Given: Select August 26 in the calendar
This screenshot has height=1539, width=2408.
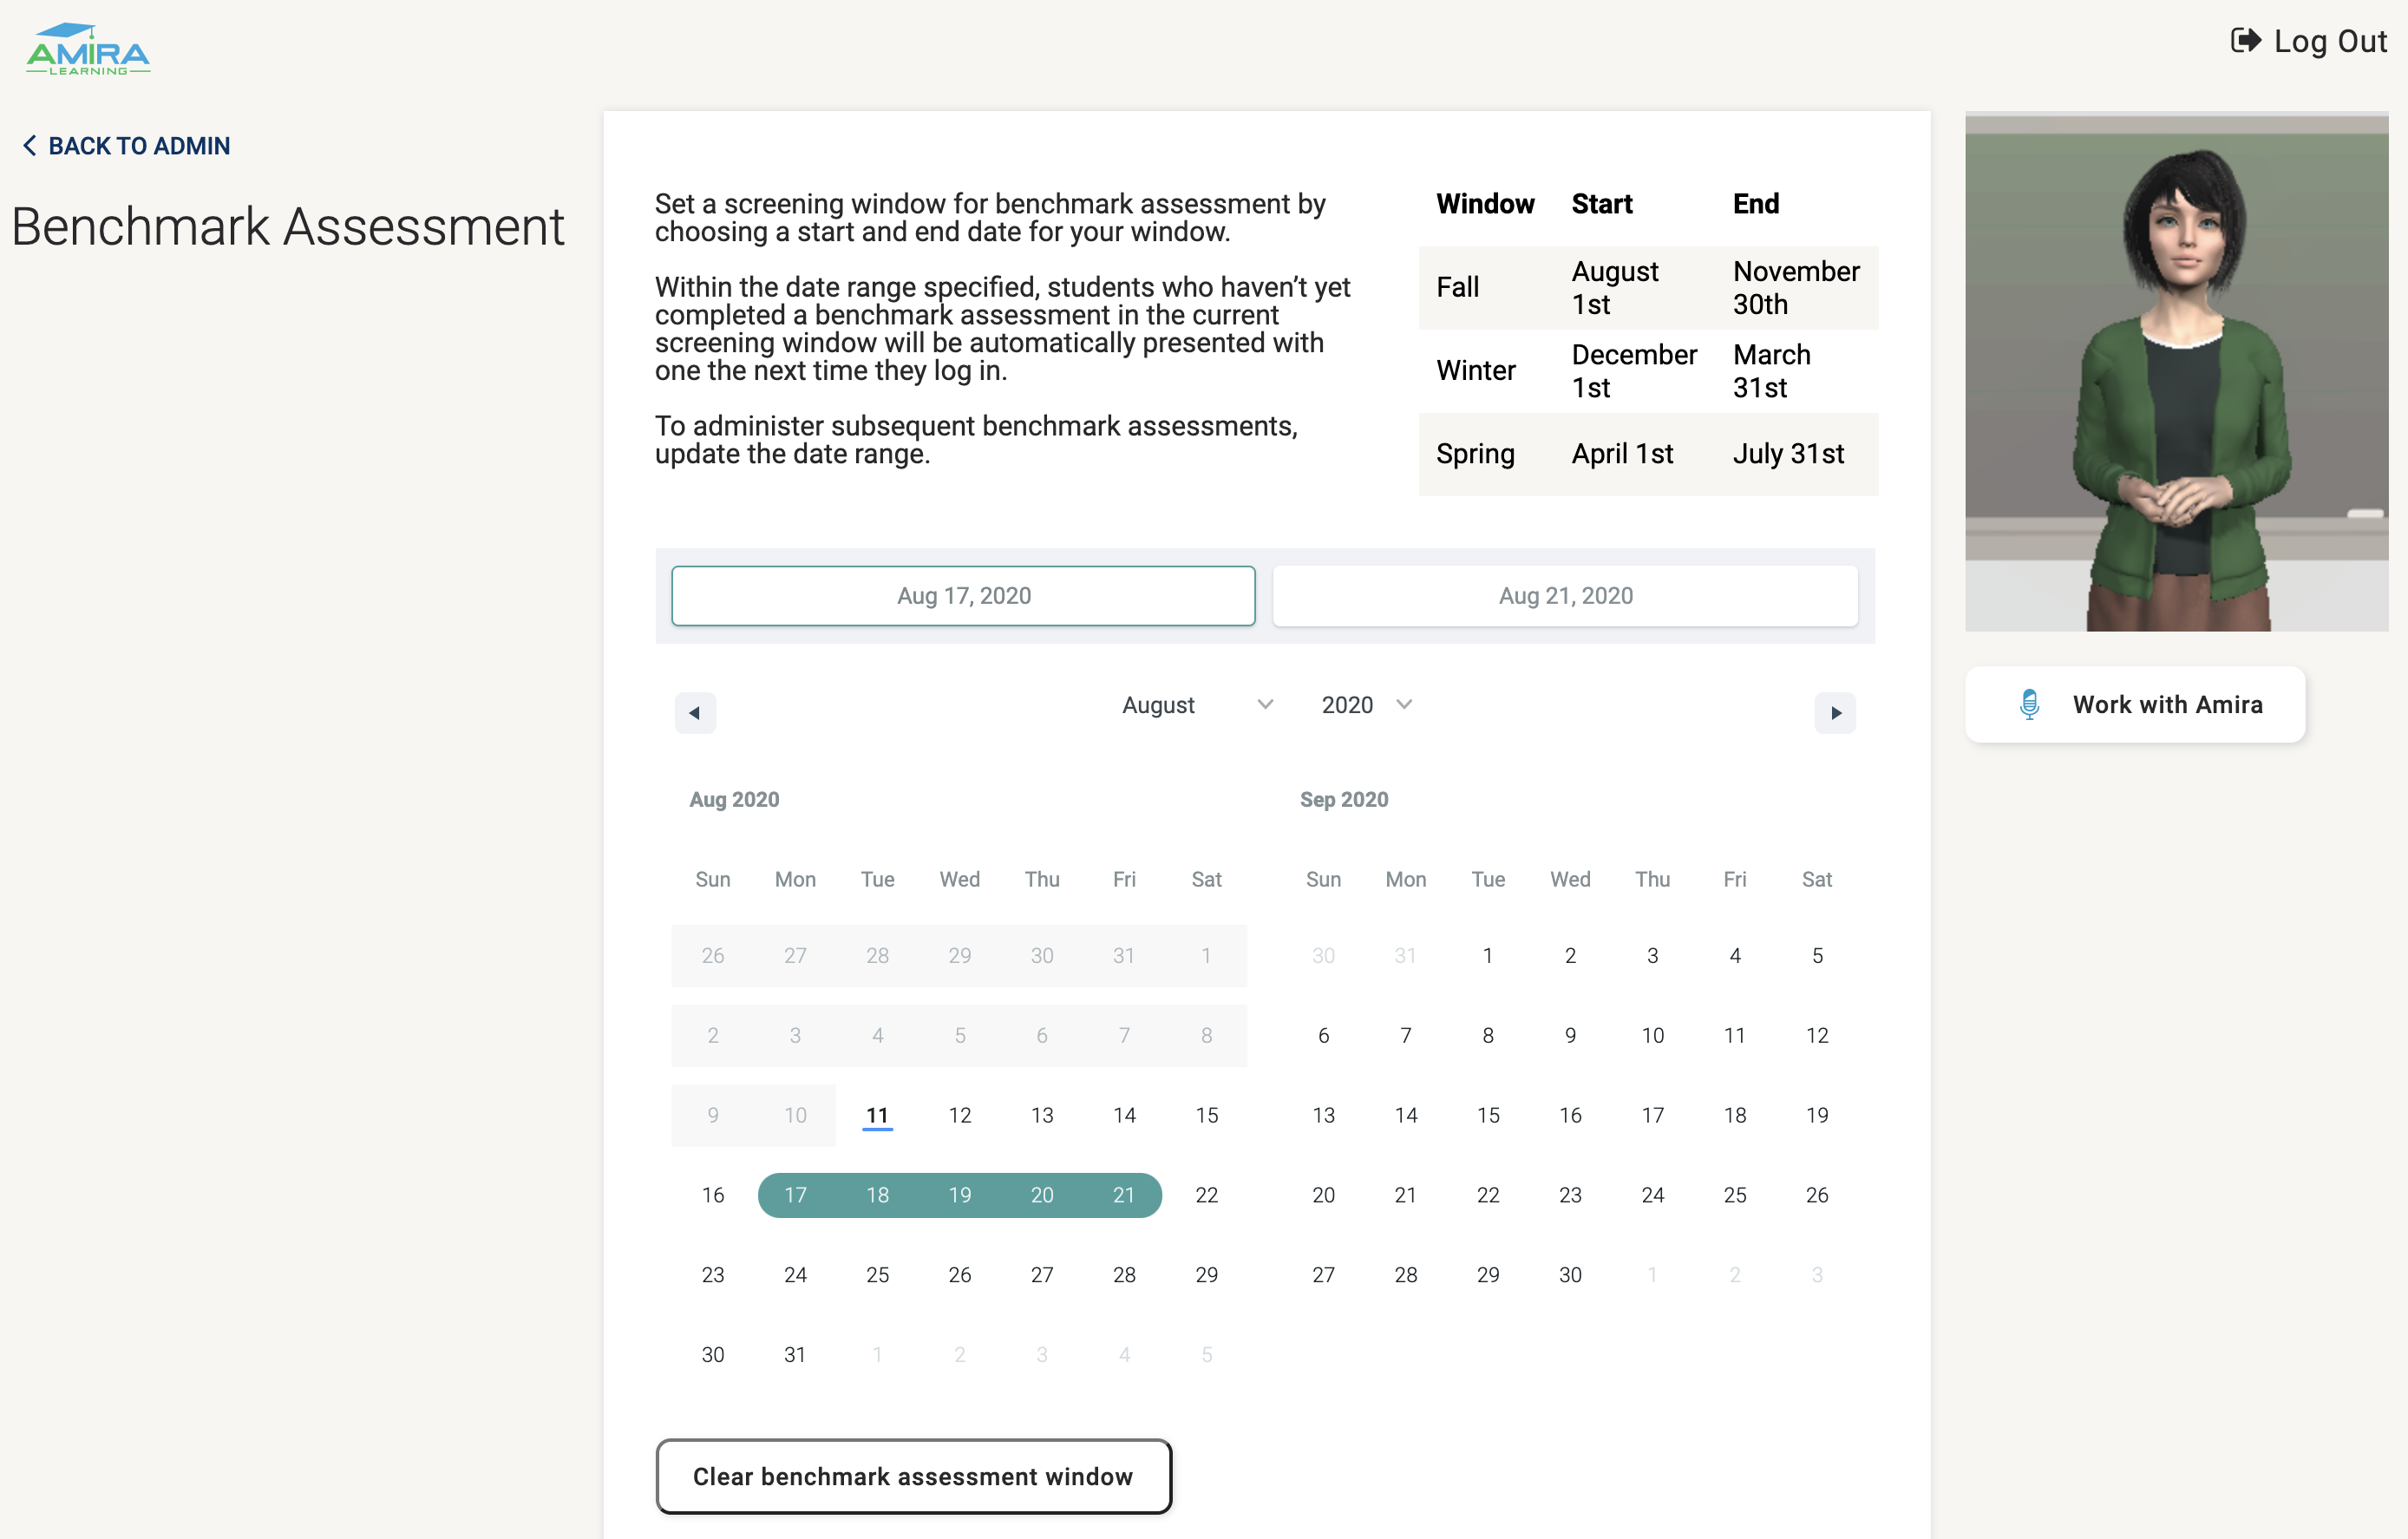Looking at the screenshot, I should coord(960,1275).
